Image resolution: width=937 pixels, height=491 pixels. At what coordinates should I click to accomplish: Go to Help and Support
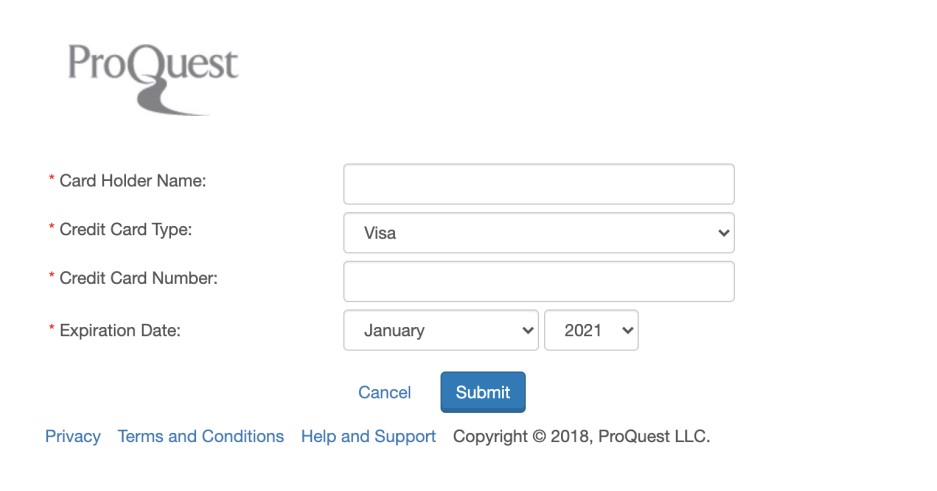pos(368,437)
